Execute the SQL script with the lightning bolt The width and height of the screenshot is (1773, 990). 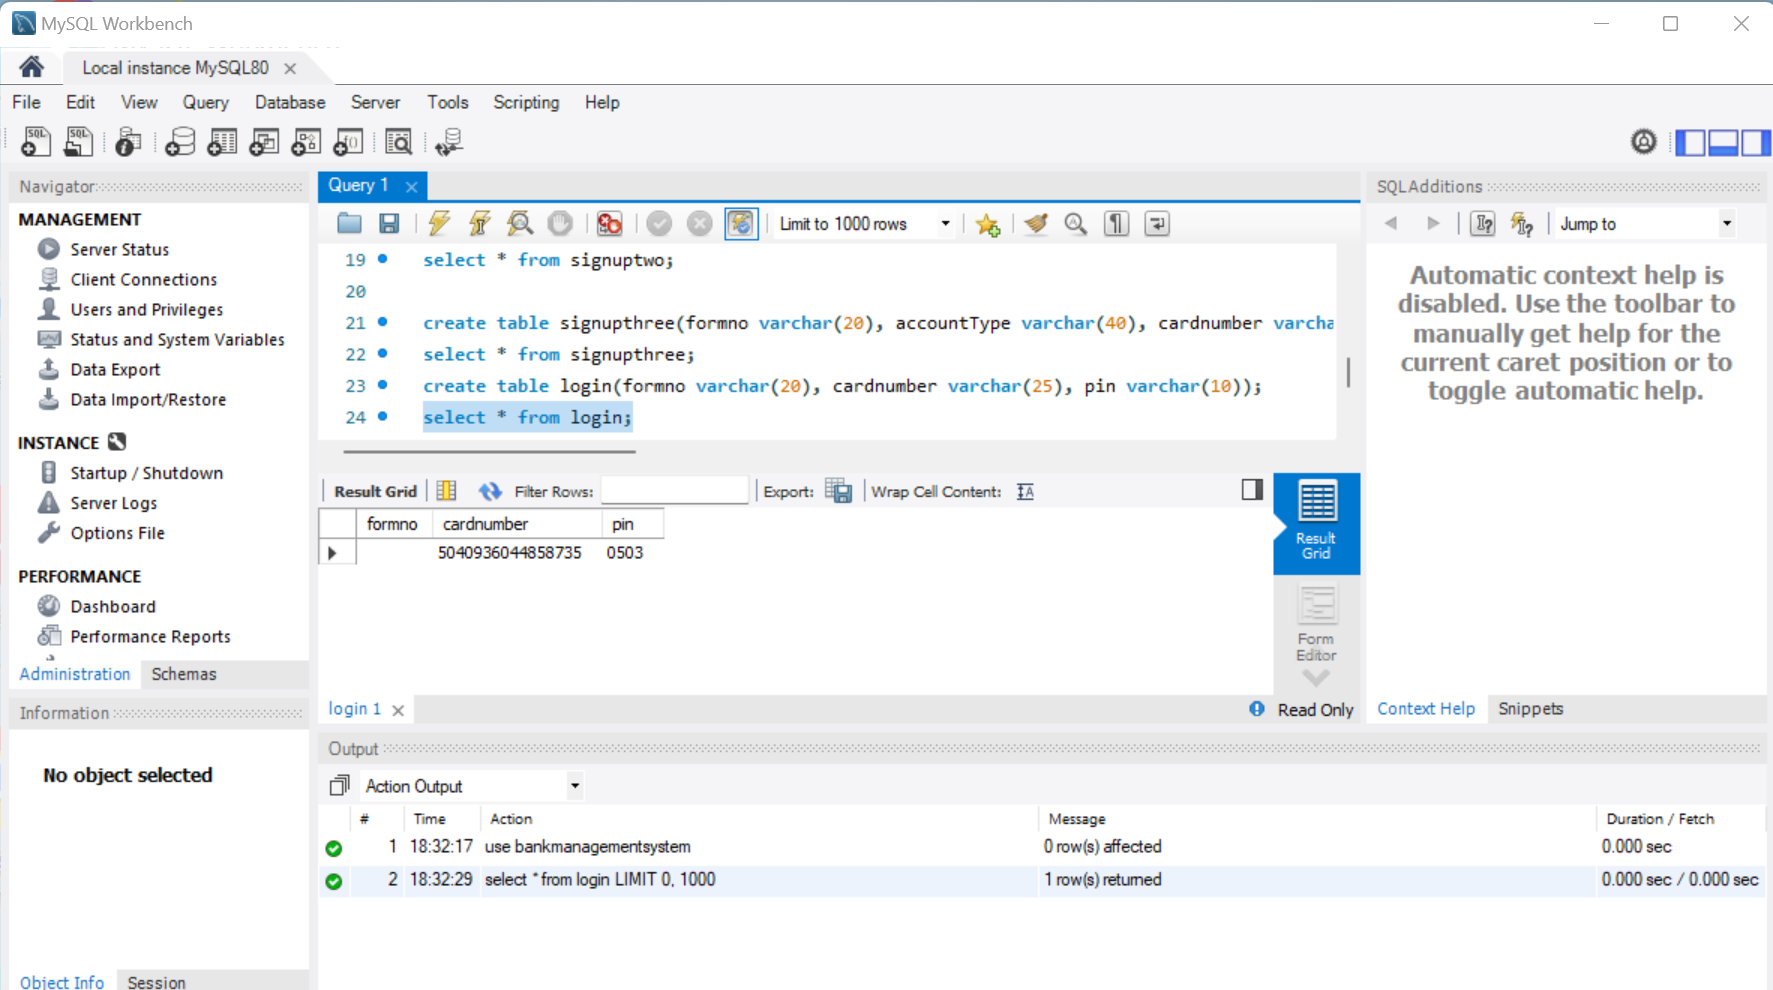[438, 223]
